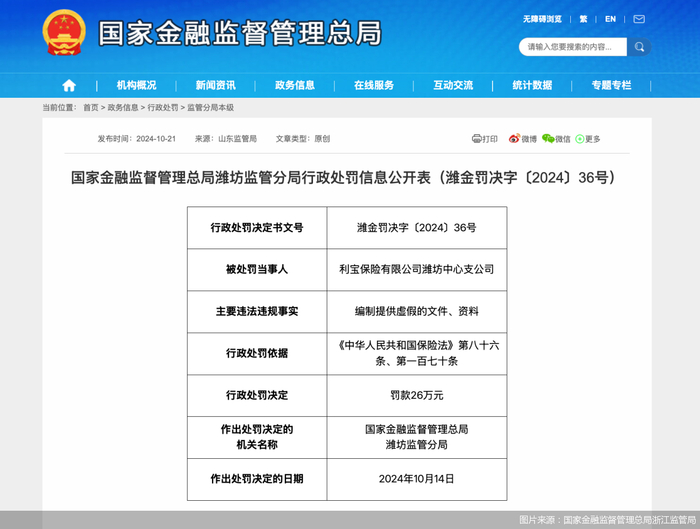Screen dimensions: 700x529
Task: Click cell 罚款26万元
Action: point(417,395)
